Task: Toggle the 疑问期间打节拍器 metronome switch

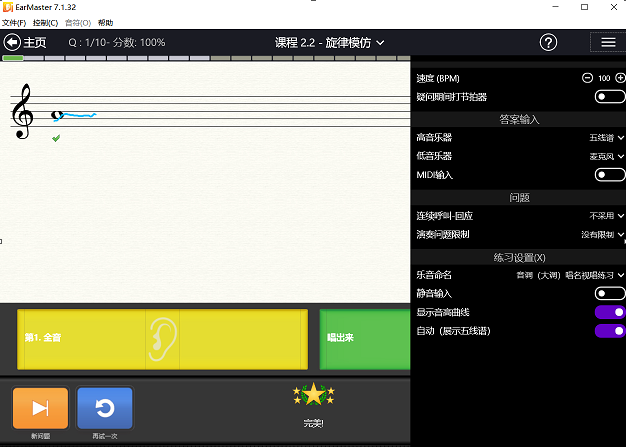Action: pyautogui.click(x=609, y=96)
